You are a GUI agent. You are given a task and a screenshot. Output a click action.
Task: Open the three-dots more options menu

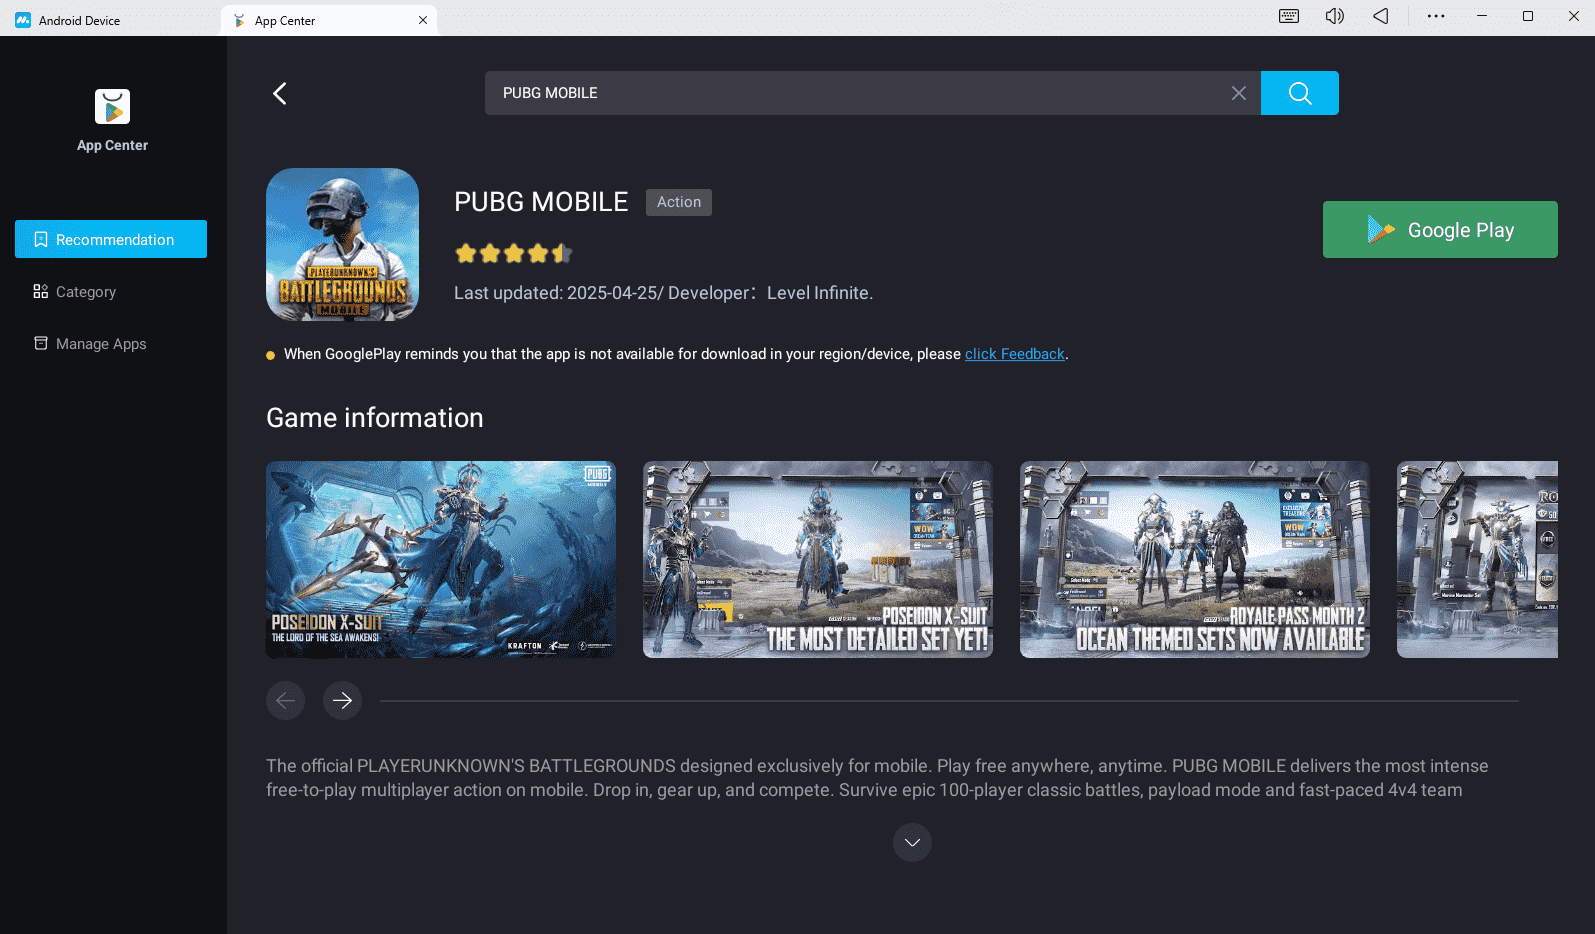[x=1436, y=16]
